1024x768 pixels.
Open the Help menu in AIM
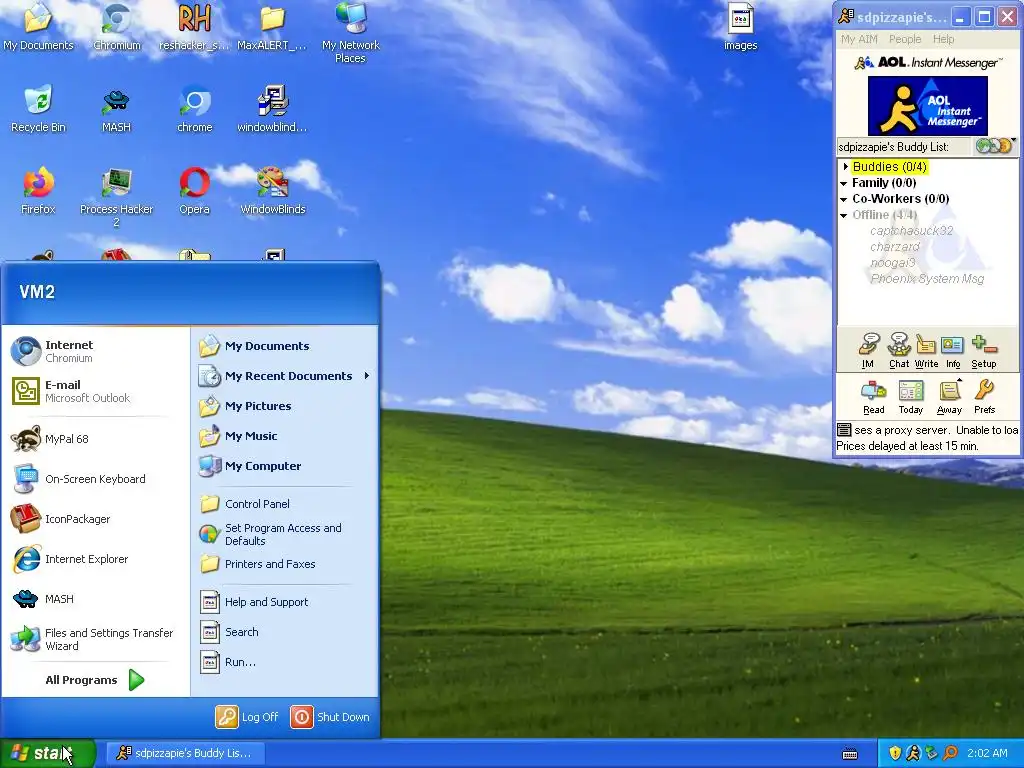point(943,39)
